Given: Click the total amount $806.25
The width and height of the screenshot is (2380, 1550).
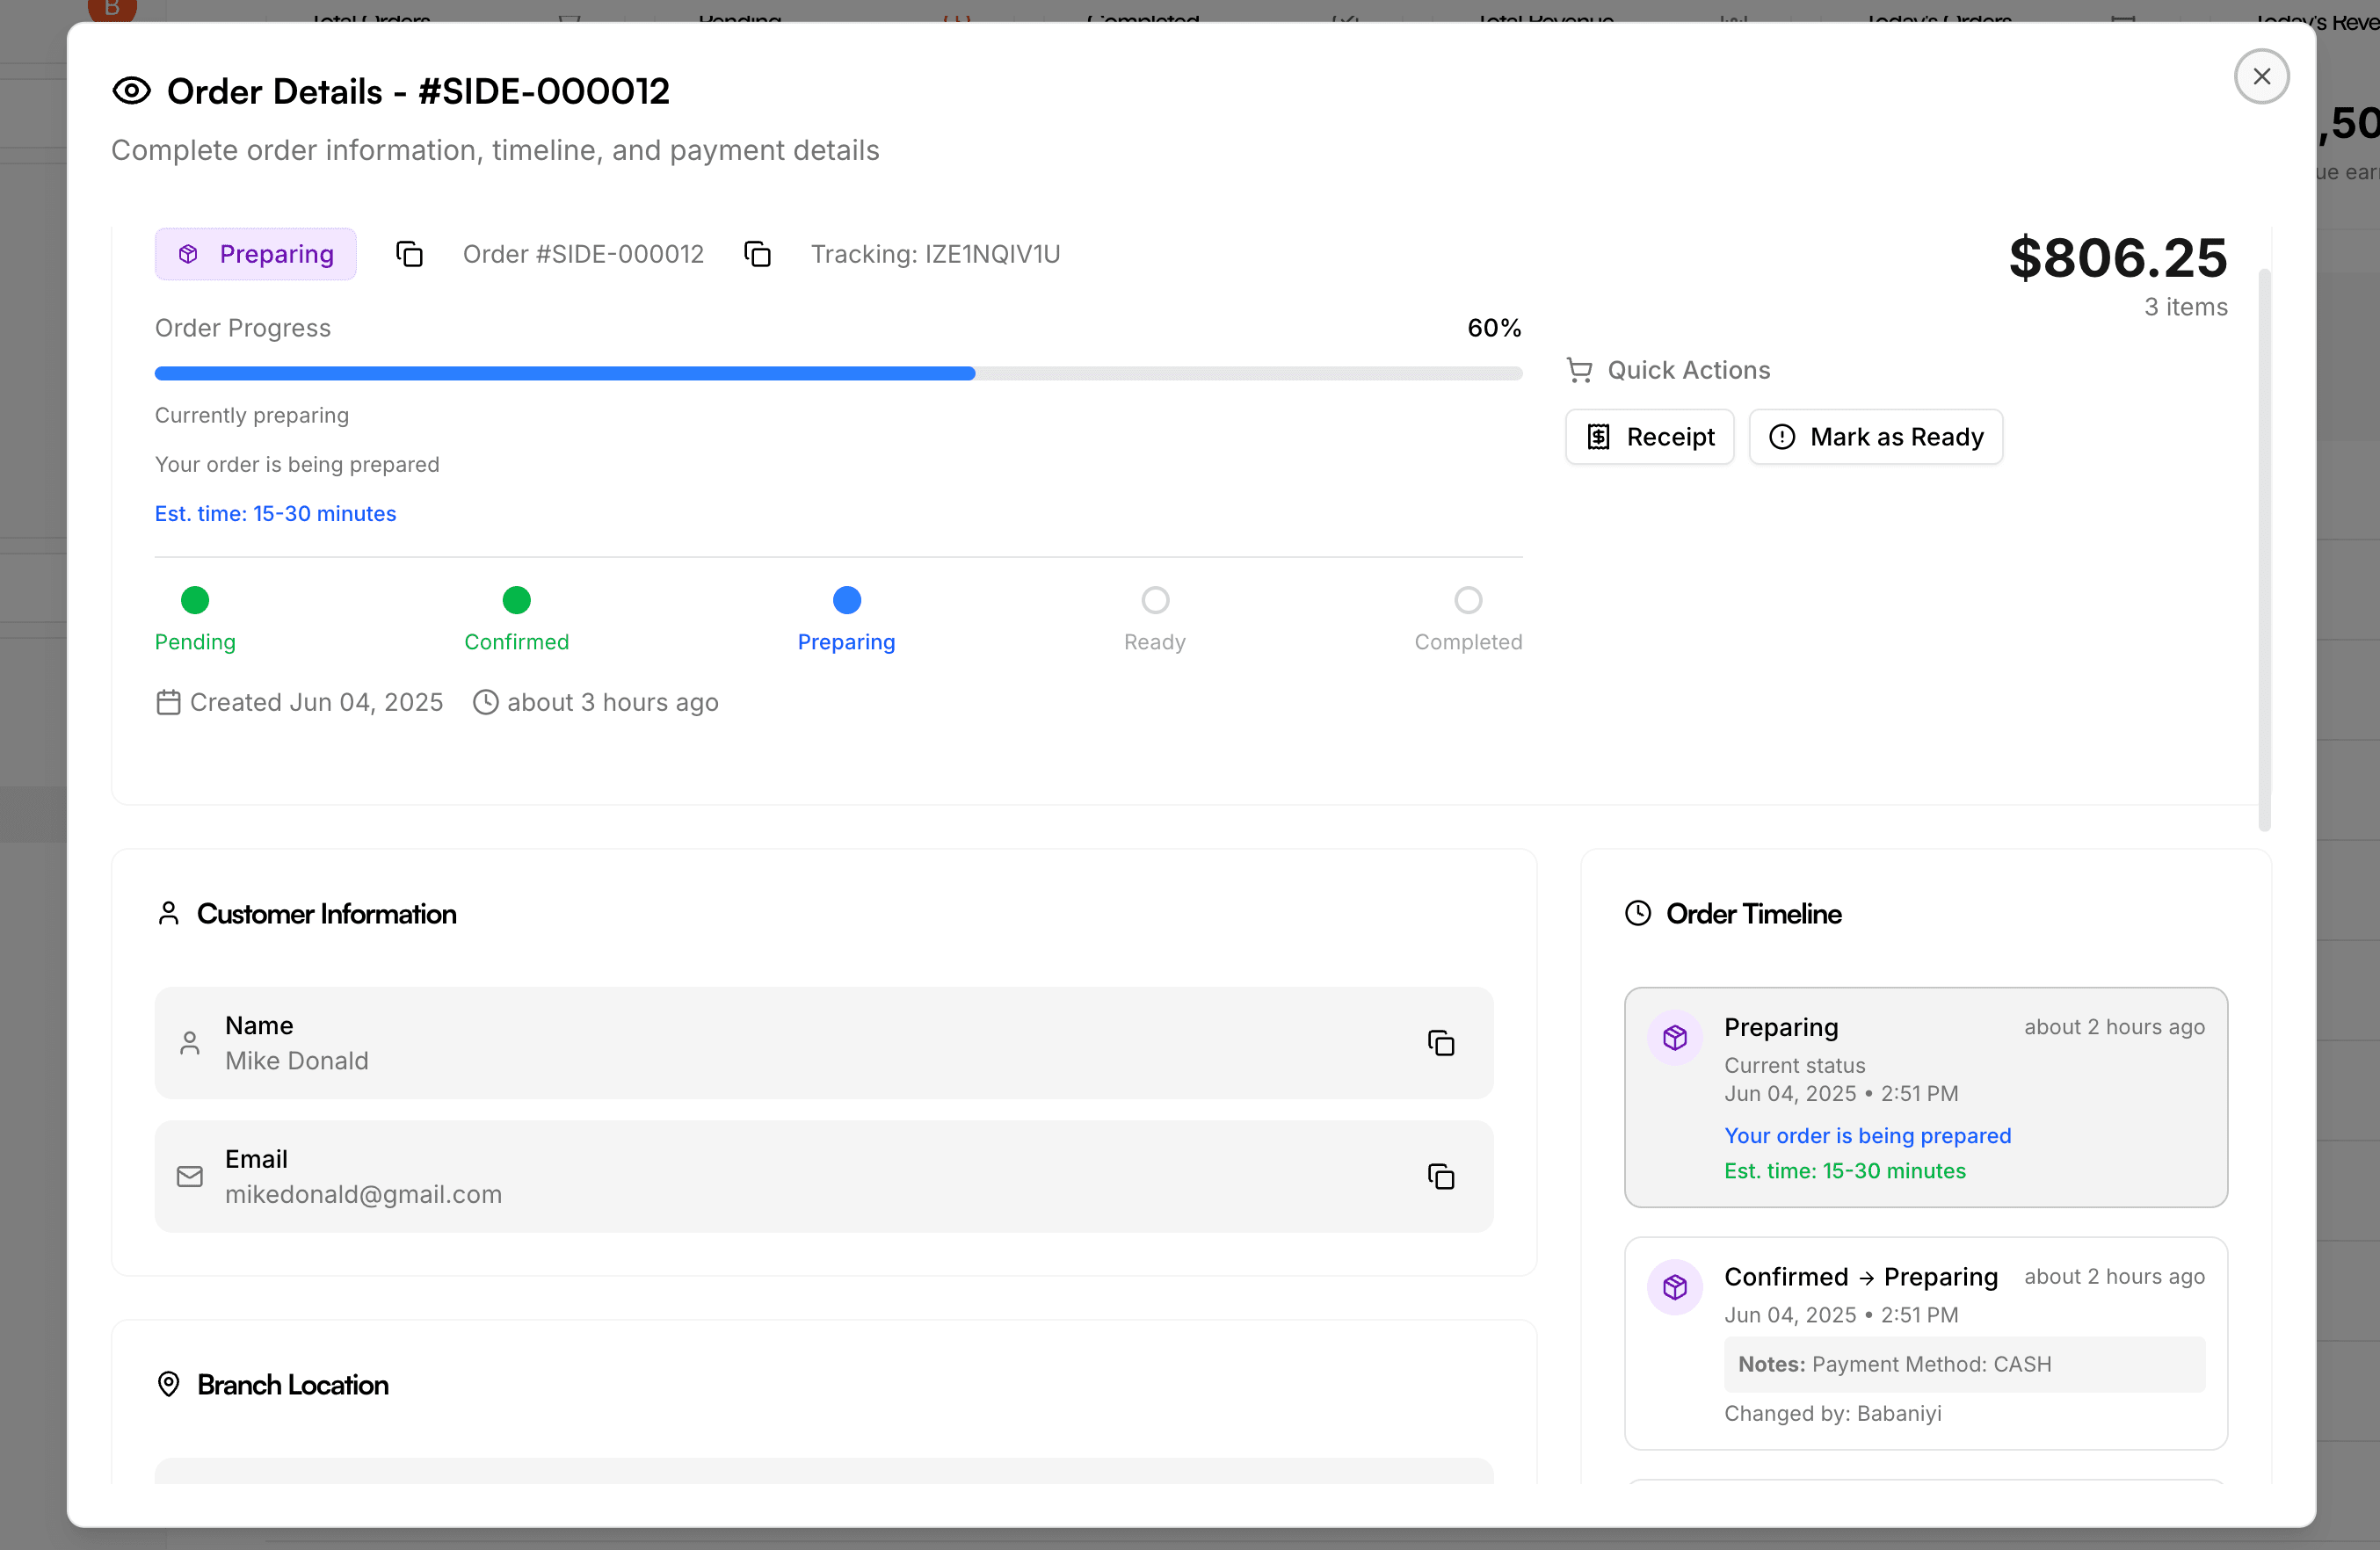Looking at the screenshot, I should pos(2118,258).
